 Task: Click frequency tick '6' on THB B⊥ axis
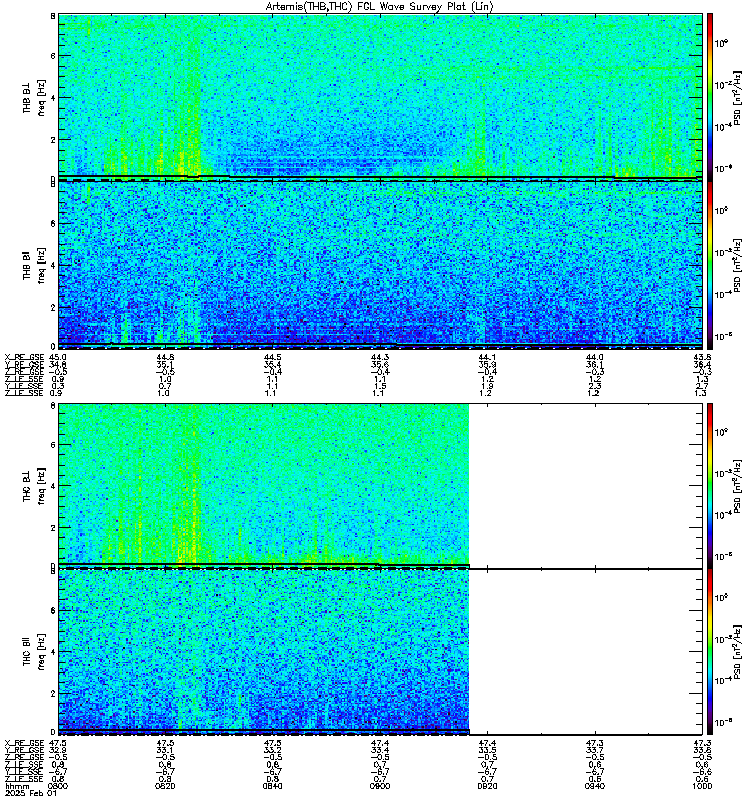click(x=53, y=56)
